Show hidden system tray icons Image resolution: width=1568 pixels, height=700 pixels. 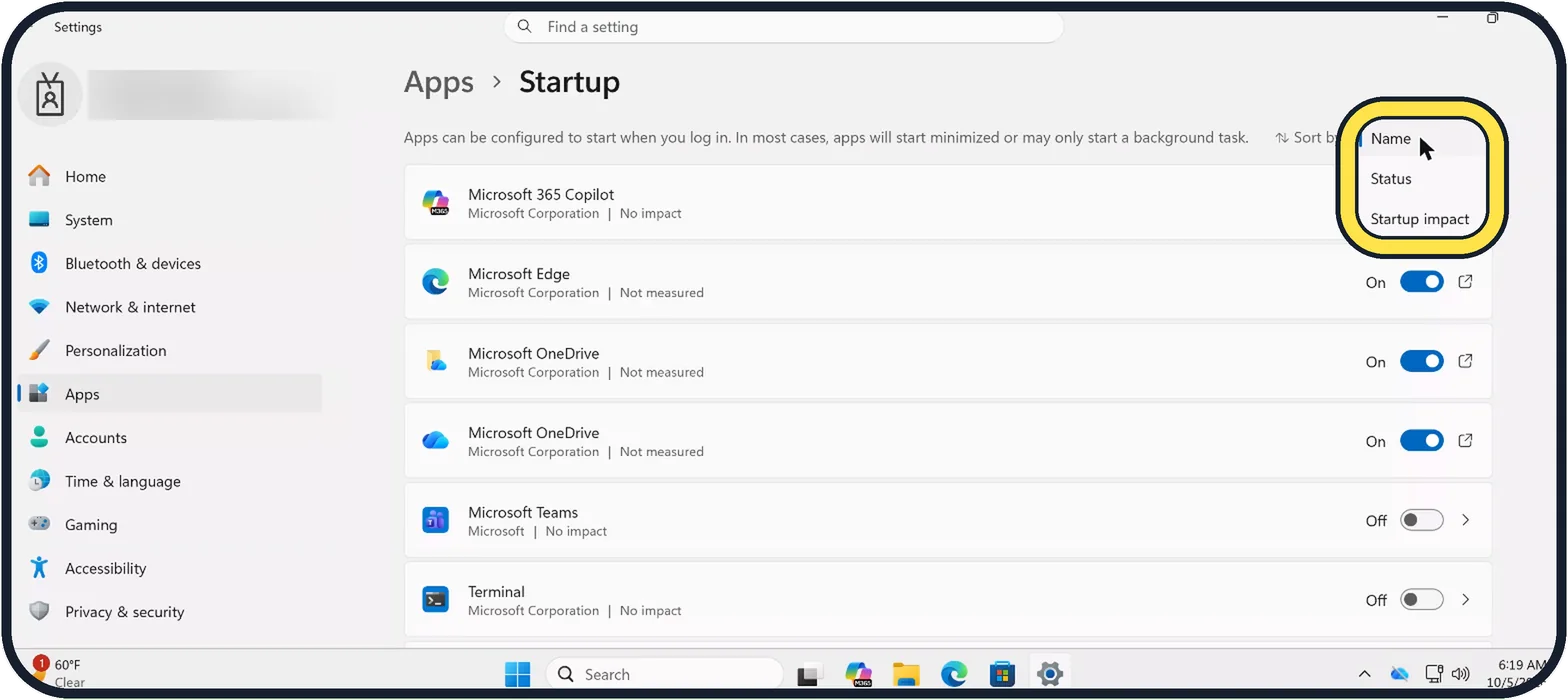pyautogui.click(x=1364, y=674)
